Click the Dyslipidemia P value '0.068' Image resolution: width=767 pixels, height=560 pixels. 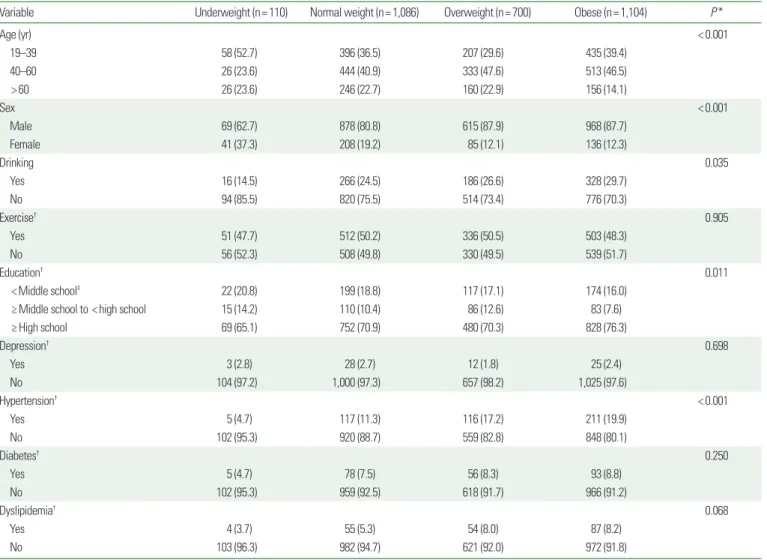tap(717, 511)
